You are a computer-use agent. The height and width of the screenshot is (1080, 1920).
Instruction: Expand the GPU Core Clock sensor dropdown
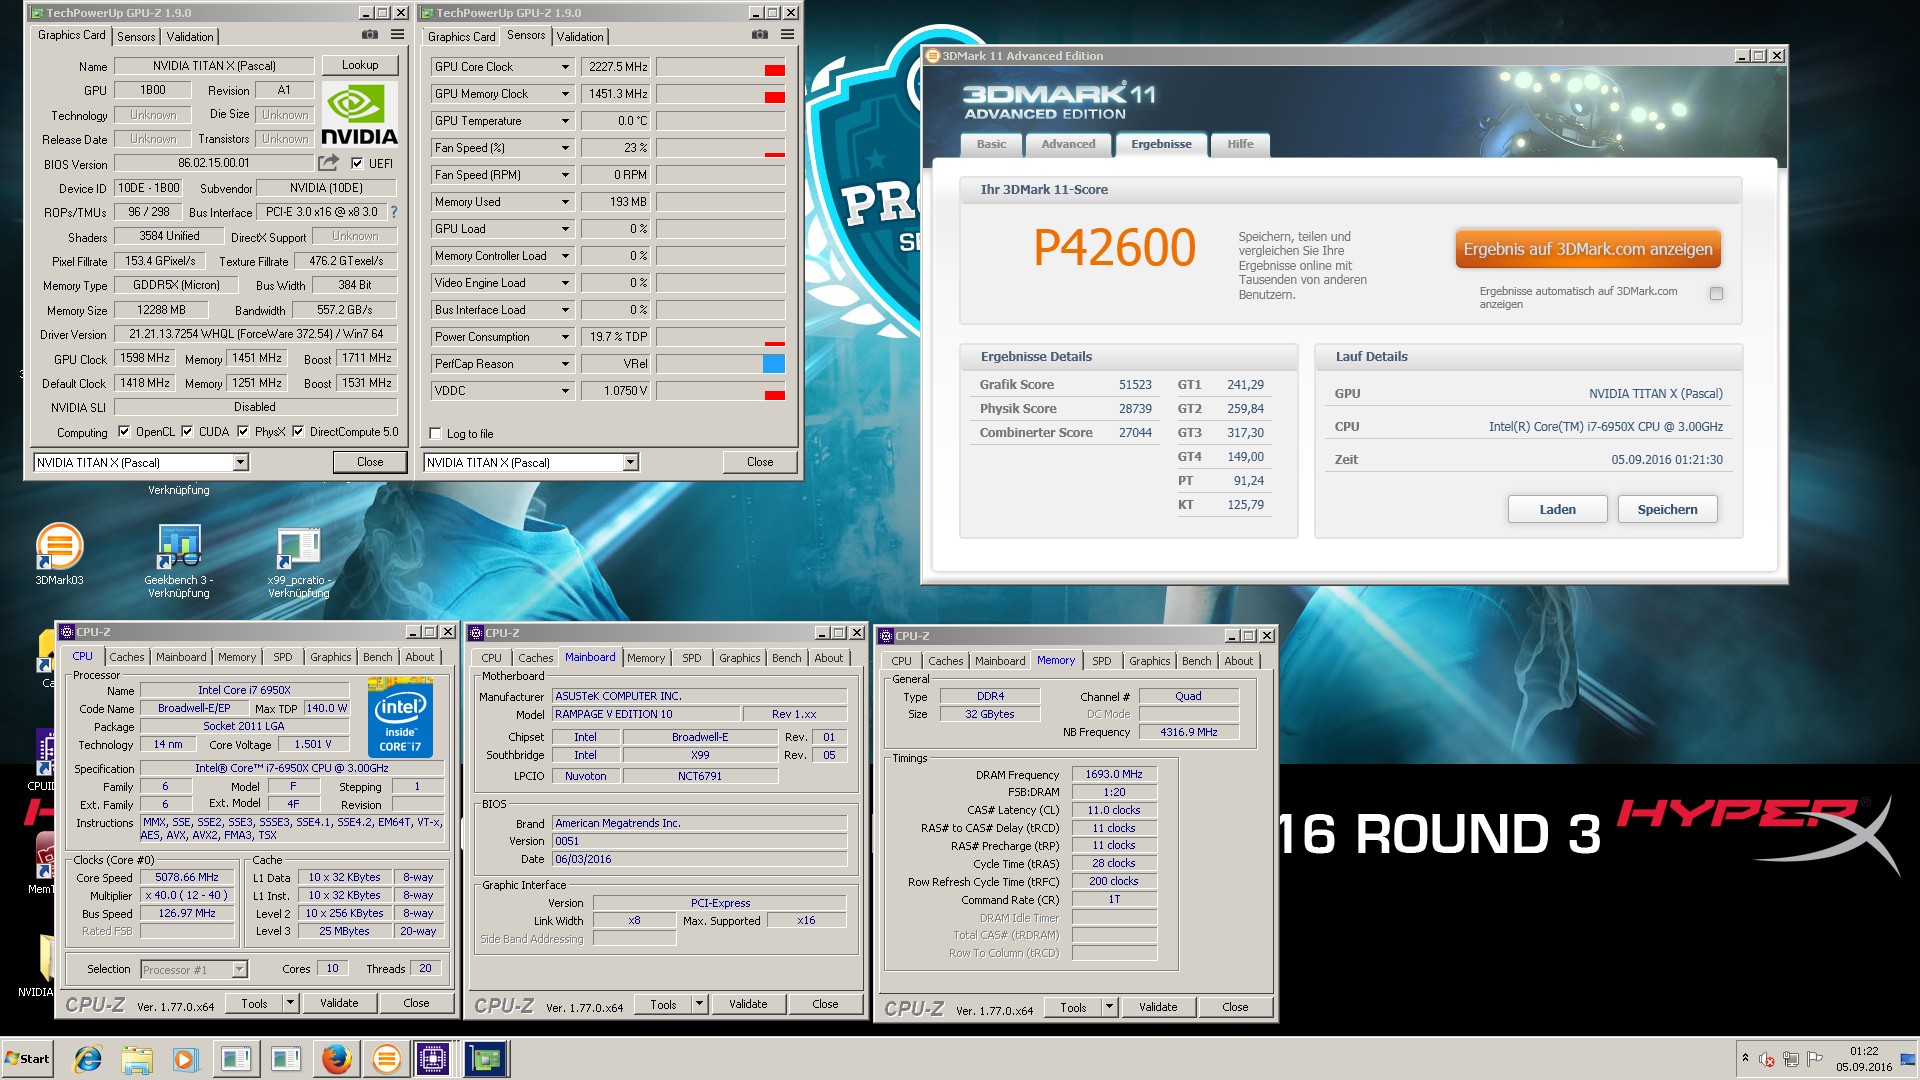(565, 67)
